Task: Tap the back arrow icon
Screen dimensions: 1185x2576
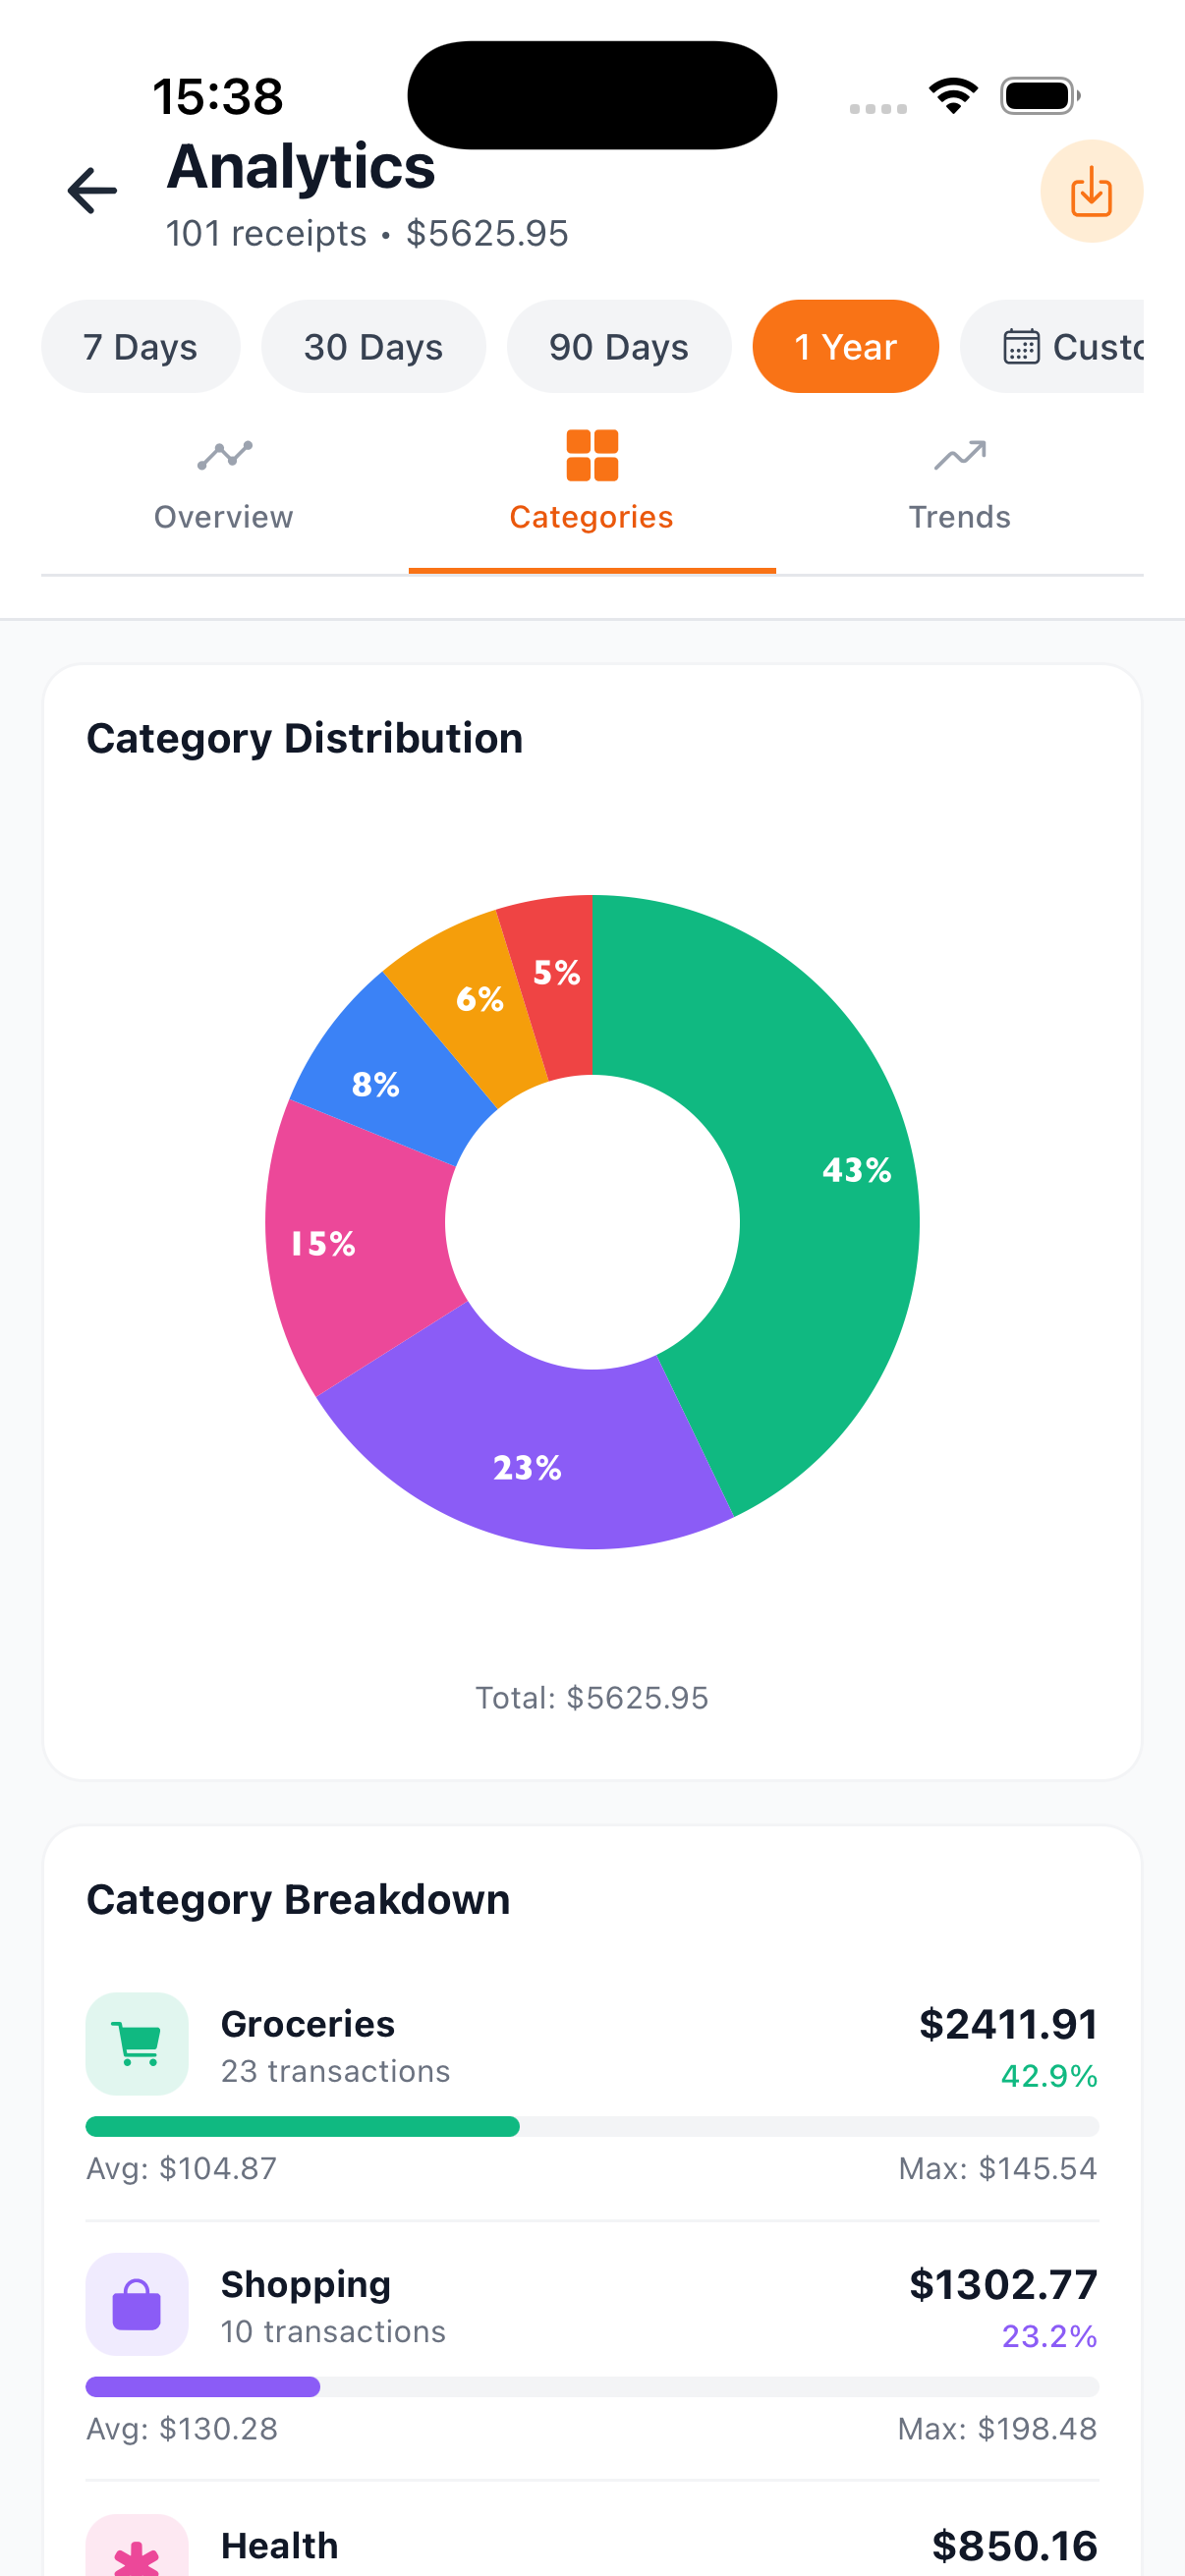Action: click(92, 190)
